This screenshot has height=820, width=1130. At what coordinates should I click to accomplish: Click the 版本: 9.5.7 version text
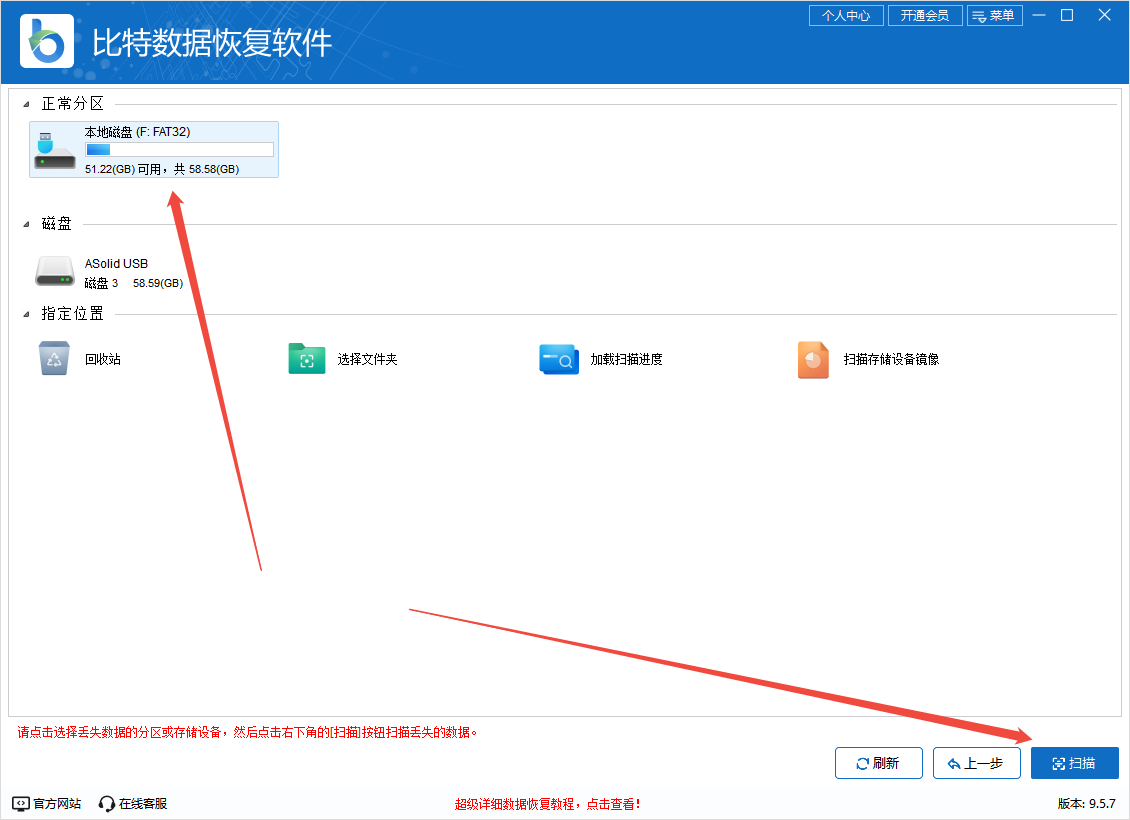coord(1087,803)
